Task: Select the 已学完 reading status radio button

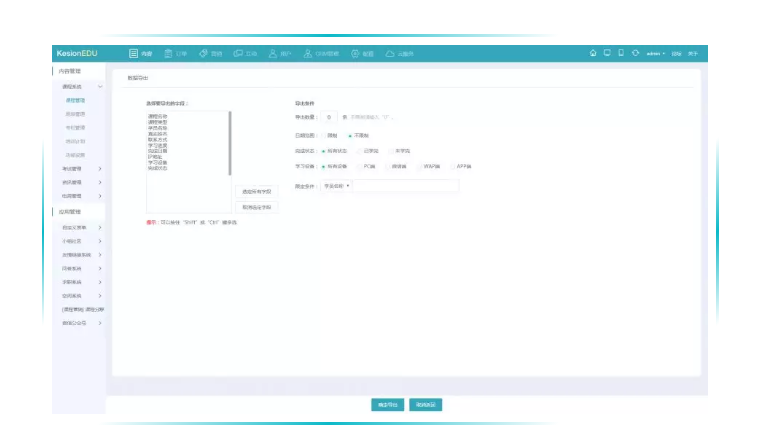Action: point(359,151)
